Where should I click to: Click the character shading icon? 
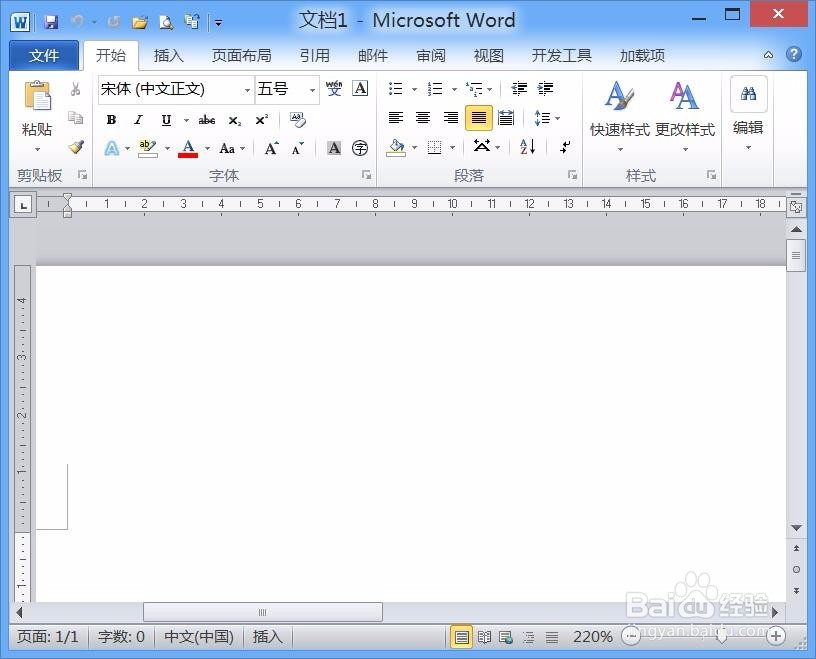click(x=334, y=148)
